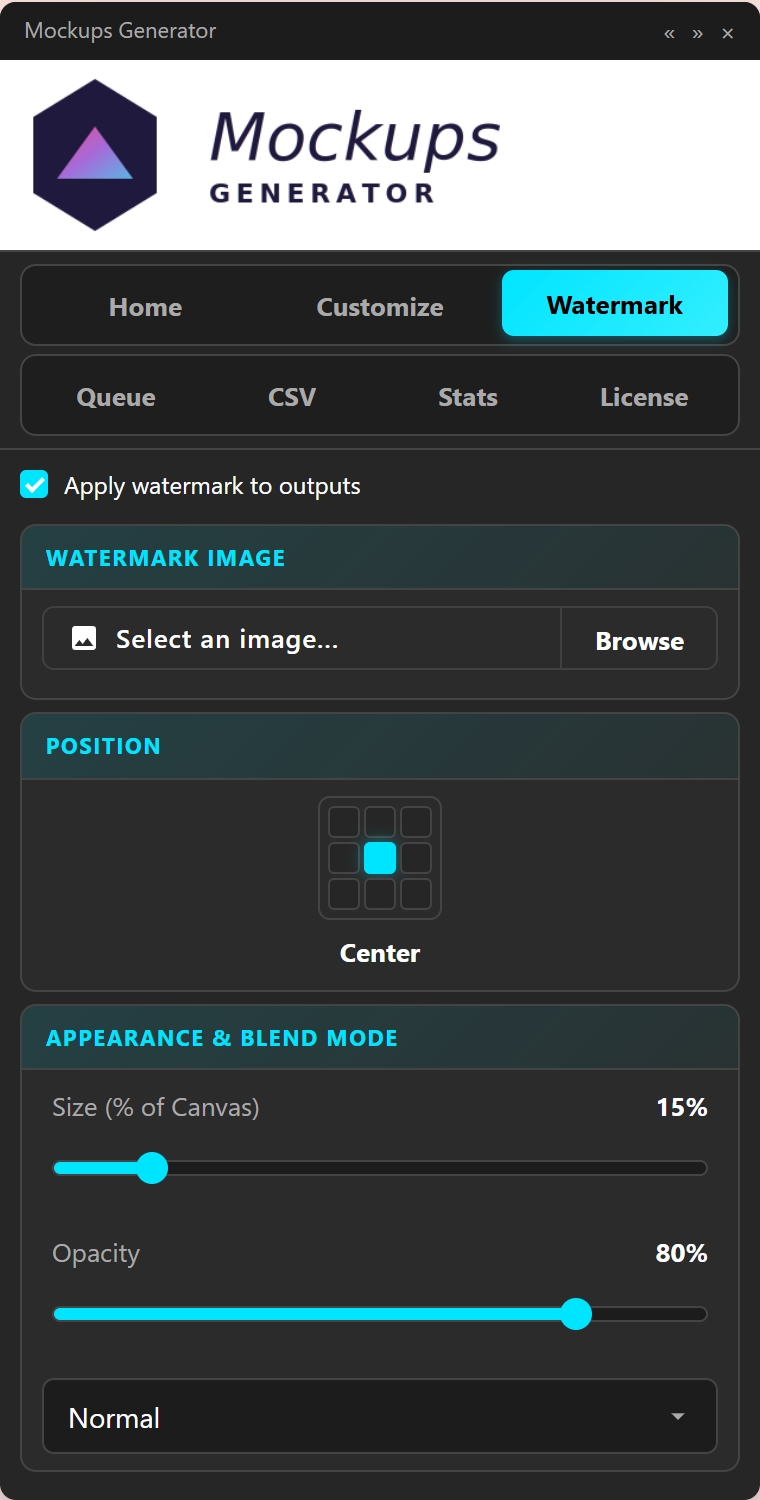This screenshot has height=1500, width=760.
Task: Click the blend mode dropdown arrow
Action: 678,1417
